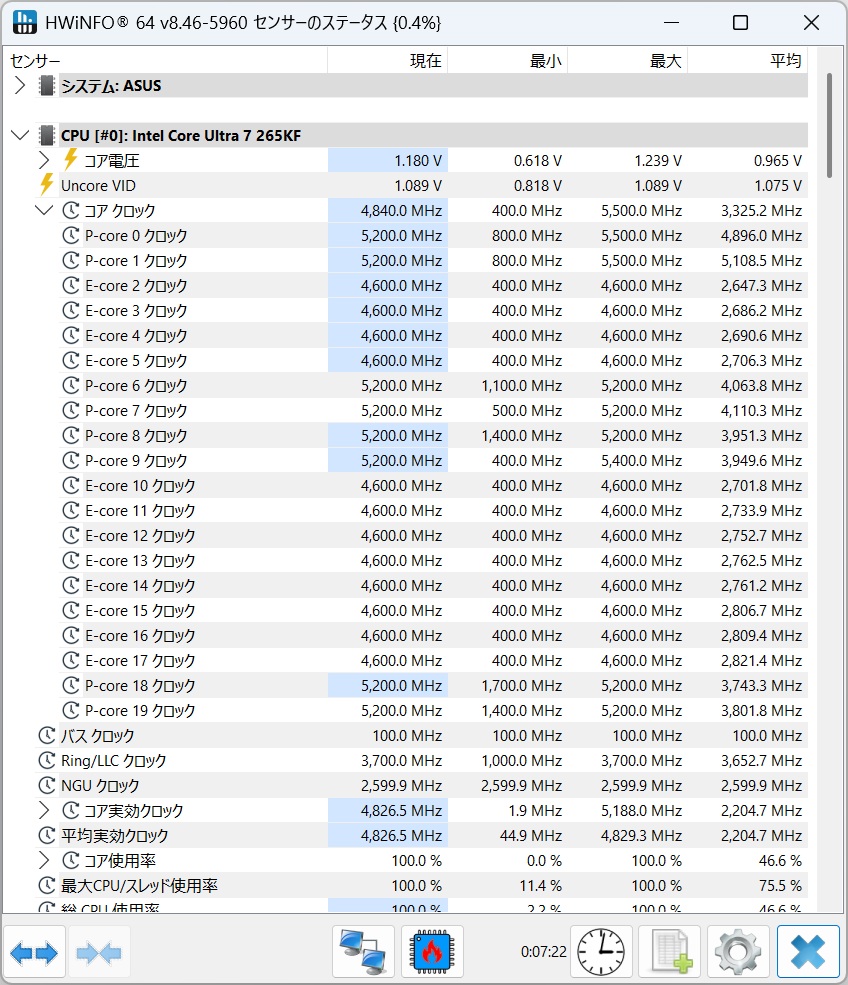Click the clock icon of 平均実効クロック
This screenshot has width=848, height=985.
[x=46, y=835]
